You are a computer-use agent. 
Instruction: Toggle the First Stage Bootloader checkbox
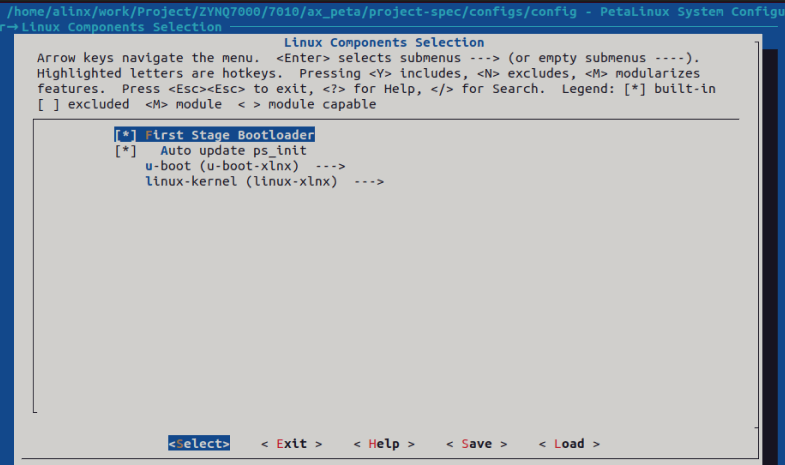click(125, 135)
